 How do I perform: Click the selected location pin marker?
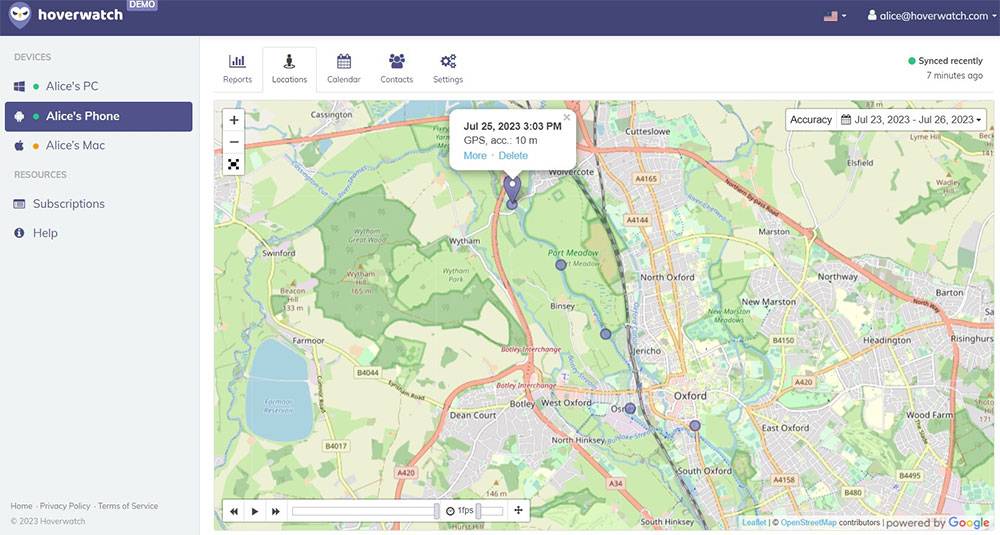512,188
